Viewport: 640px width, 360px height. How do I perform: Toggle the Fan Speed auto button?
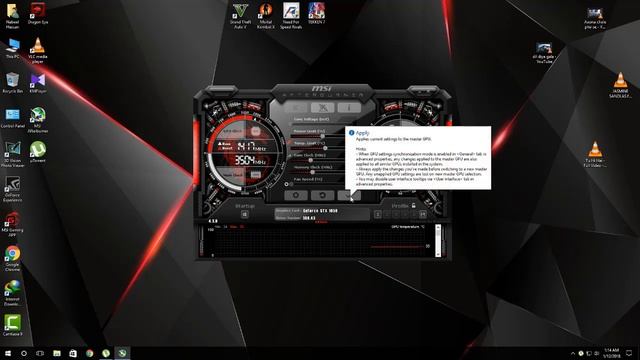(287, 184)
